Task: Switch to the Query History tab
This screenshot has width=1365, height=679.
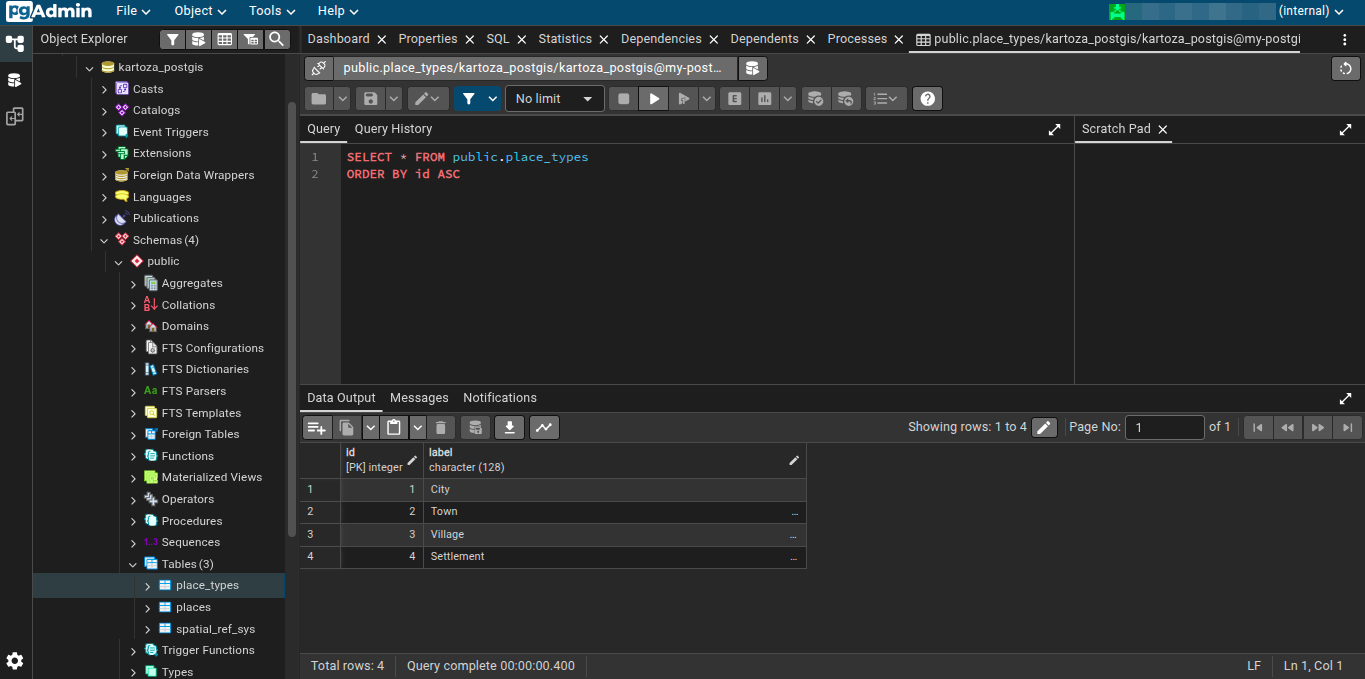Action: point(393,129)
